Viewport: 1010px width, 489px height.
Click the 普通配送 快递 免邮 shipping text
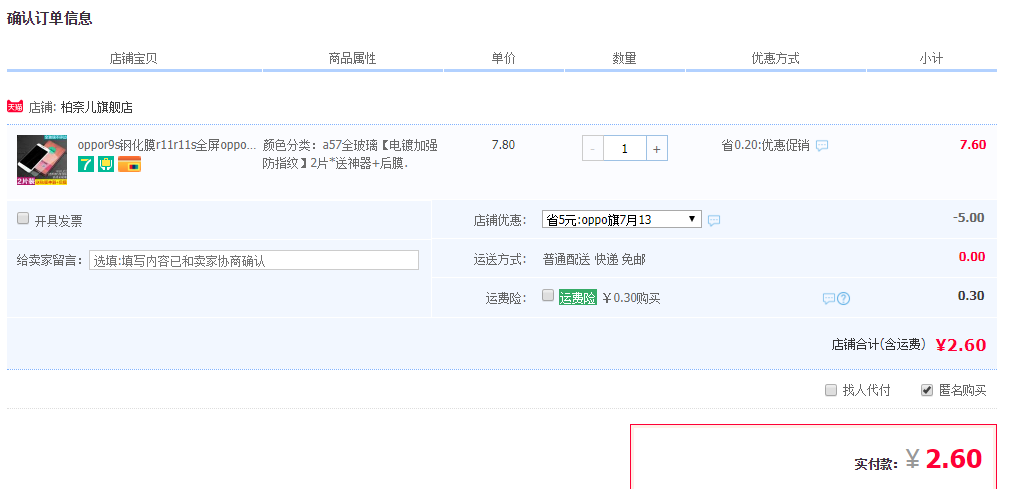594,260
